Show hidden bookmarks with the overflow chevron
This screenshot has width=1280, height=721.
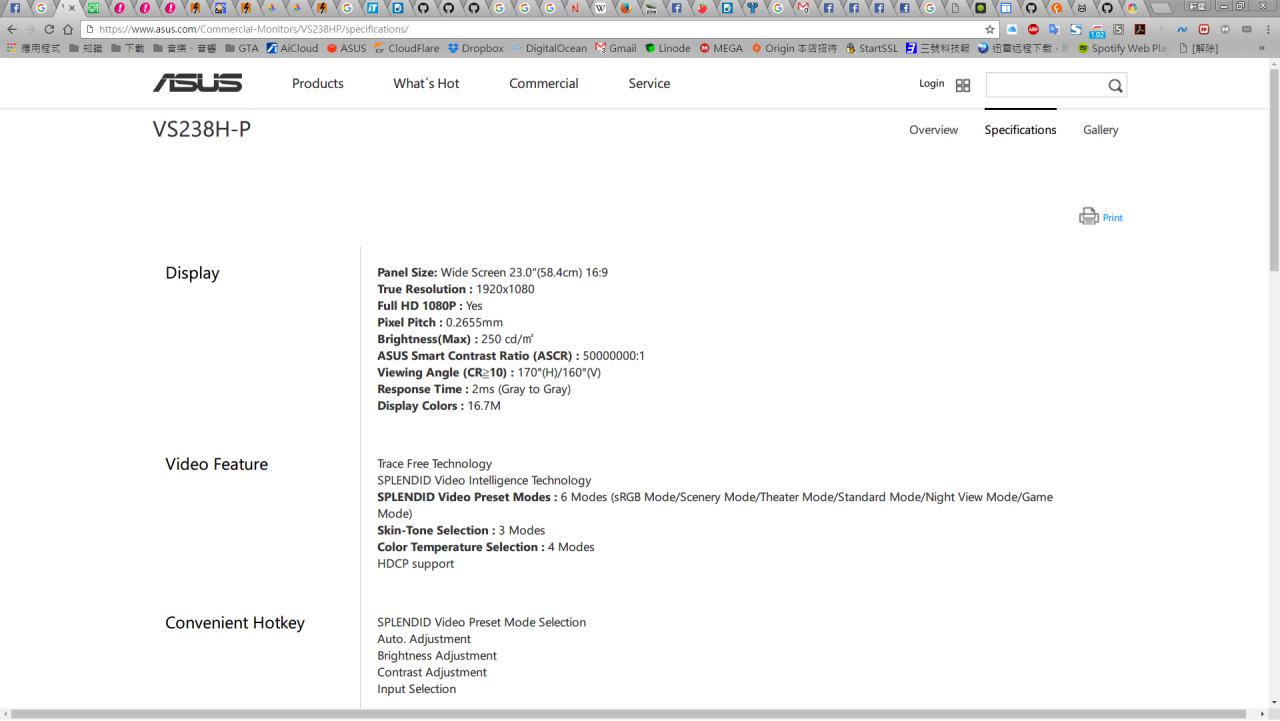[x=1261, y=48]
